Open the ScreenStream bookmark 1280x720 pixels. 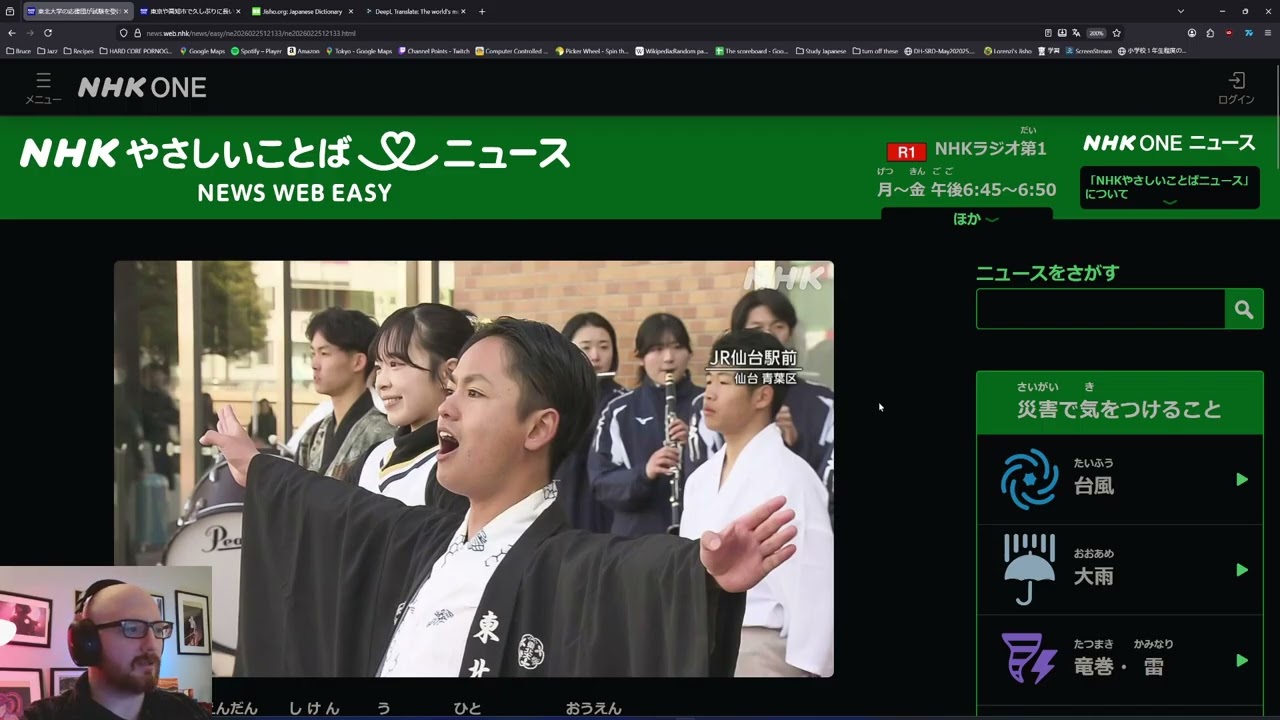[1089, 51]
